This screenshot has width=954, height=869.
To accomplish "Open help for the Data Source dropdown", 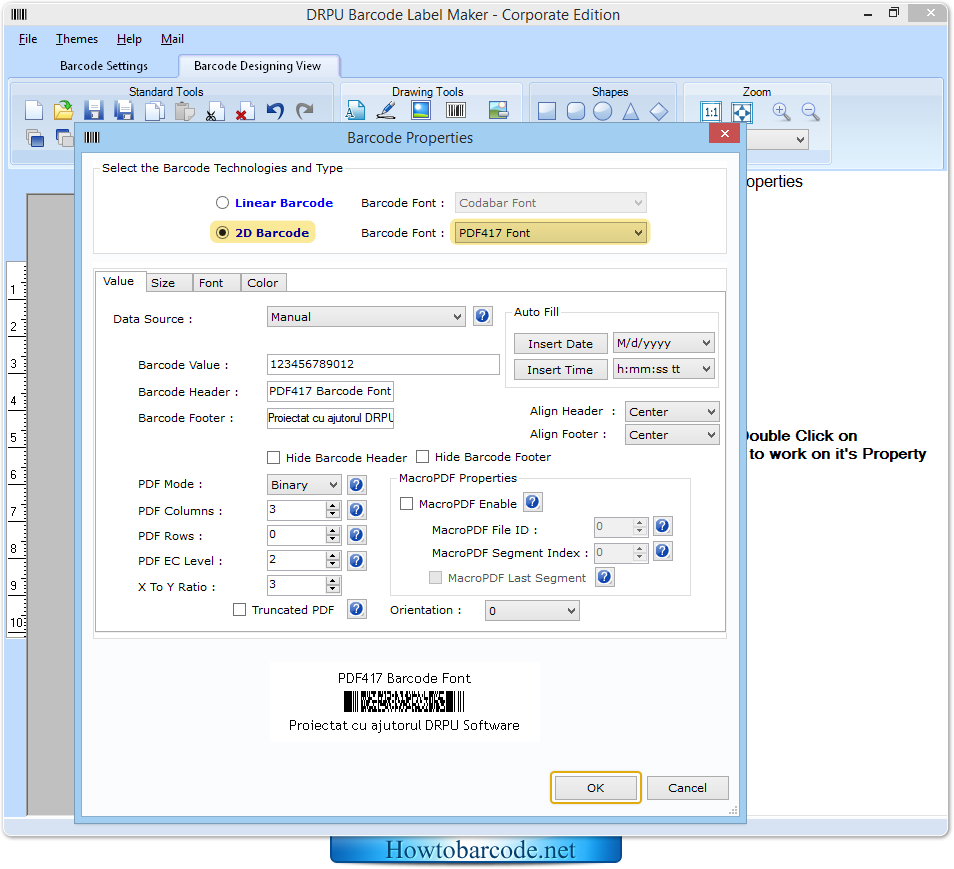I will pos(482,316).
